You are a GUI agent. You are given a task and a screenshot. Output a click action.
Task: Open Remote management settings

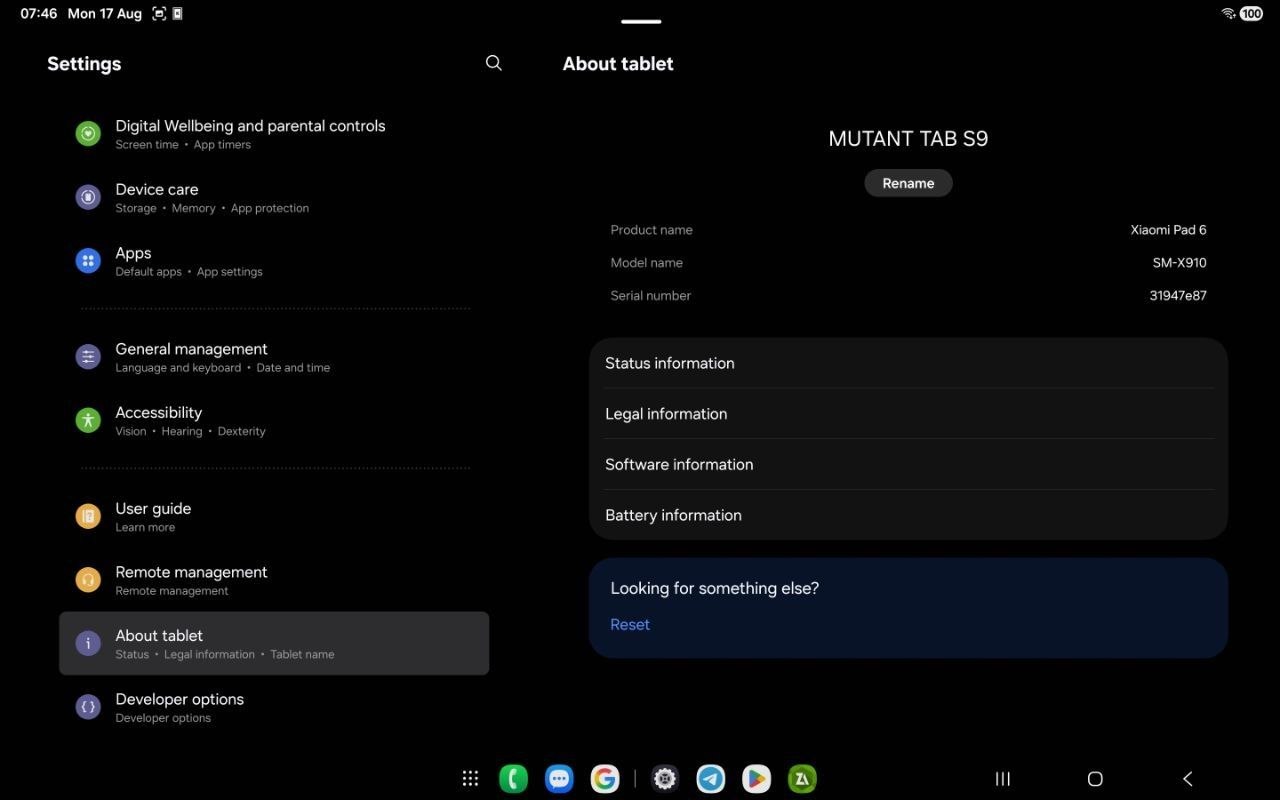click(x=274, y=580)
